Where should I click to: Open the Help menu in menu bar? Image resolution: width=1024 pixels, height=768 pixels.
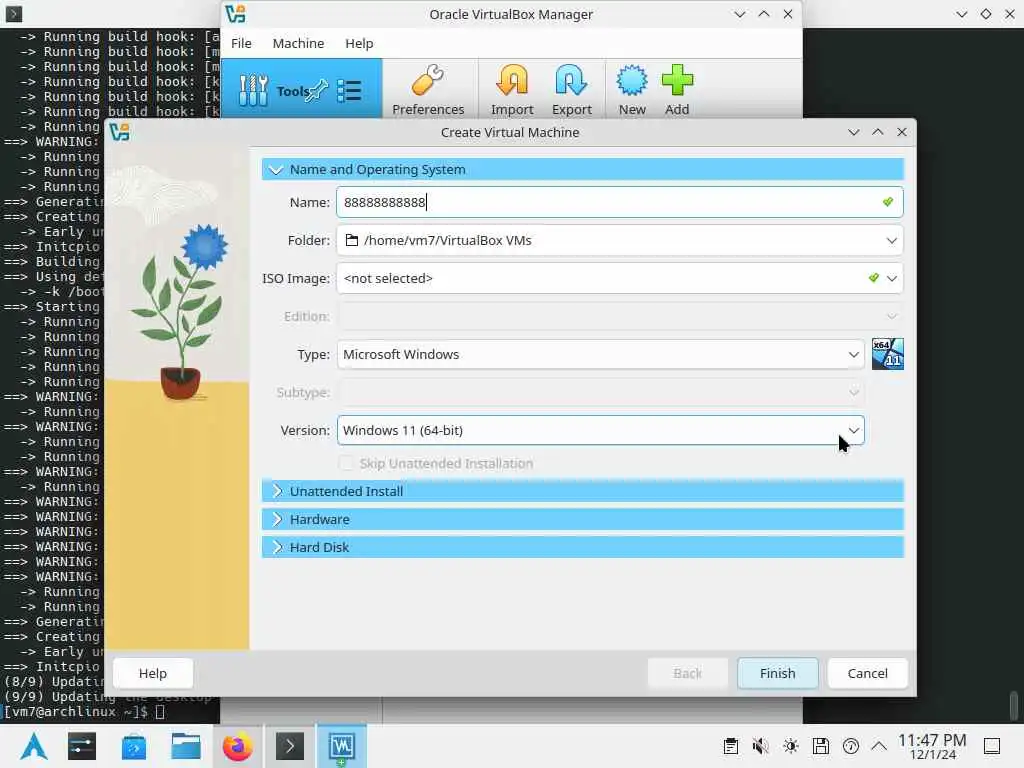pyautogui.click(x=359, y=43)
